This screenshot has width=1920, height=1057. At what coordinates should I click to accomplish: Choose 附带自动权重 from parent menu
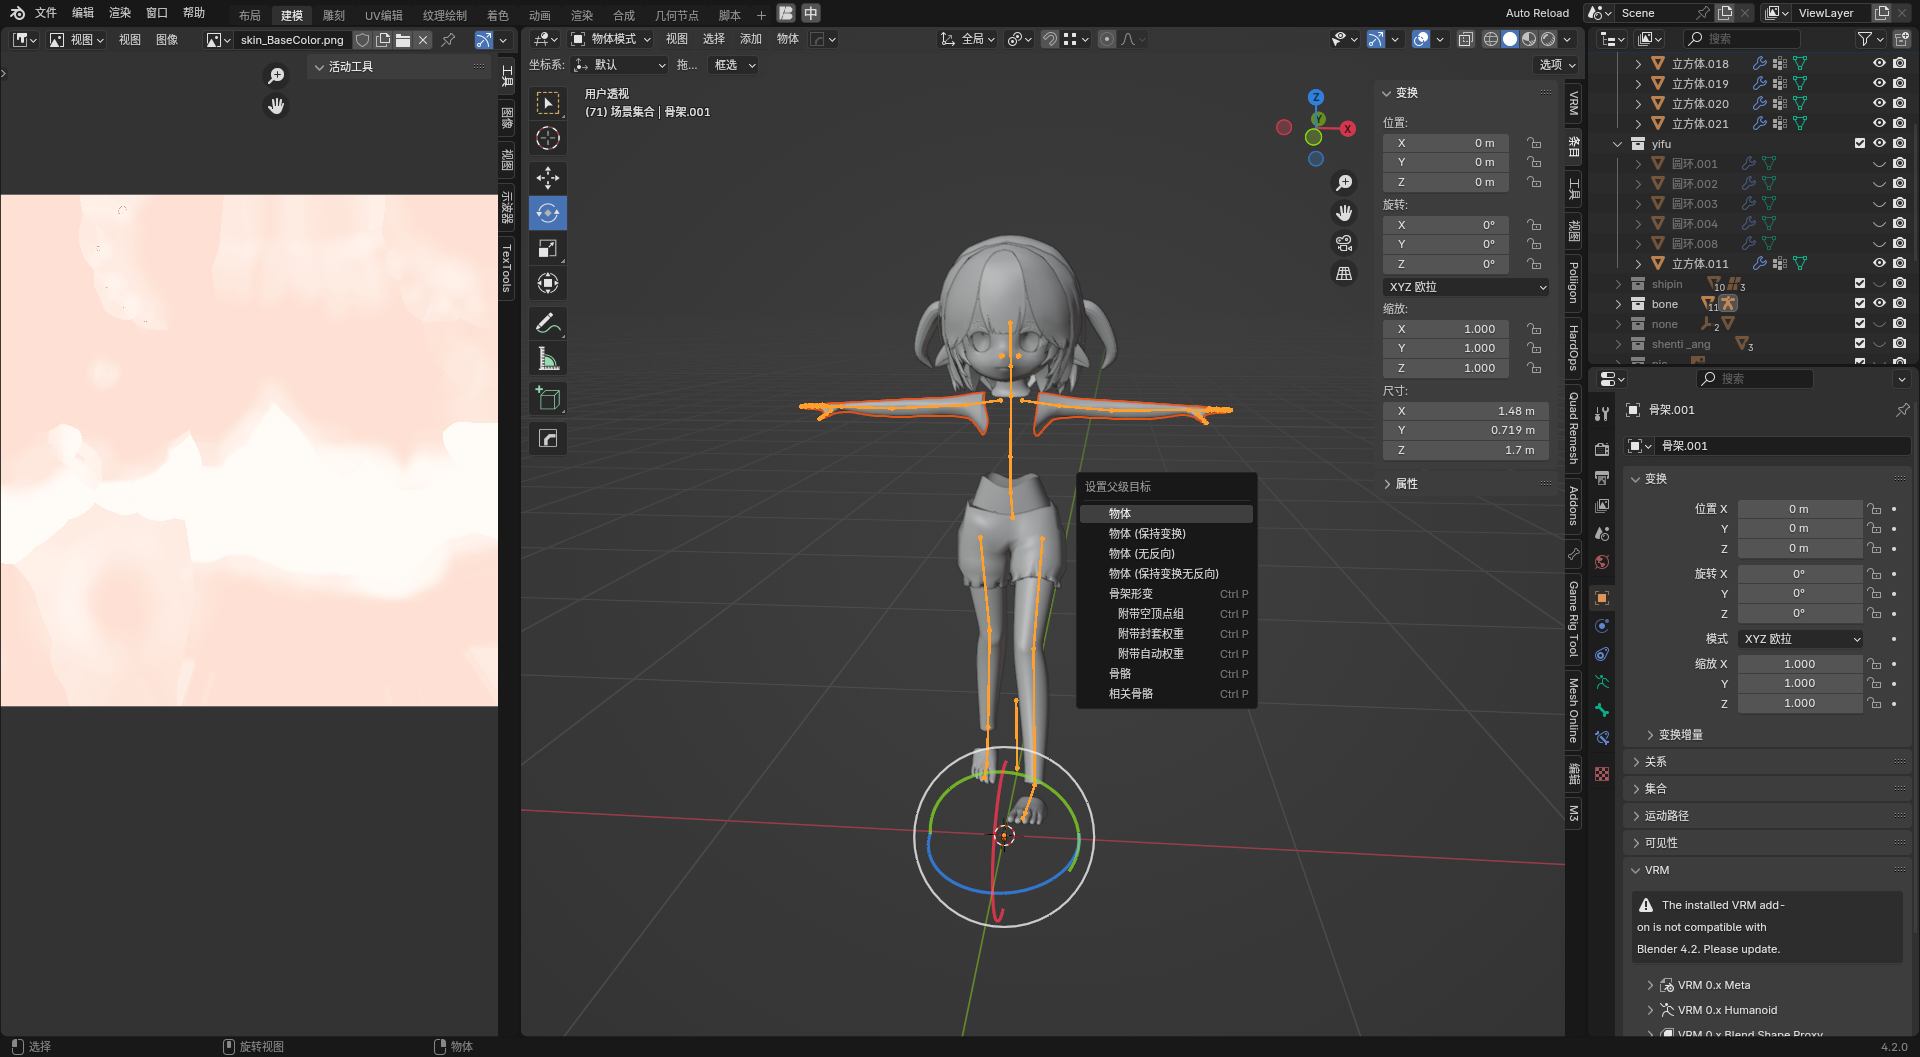(1150, 654)
